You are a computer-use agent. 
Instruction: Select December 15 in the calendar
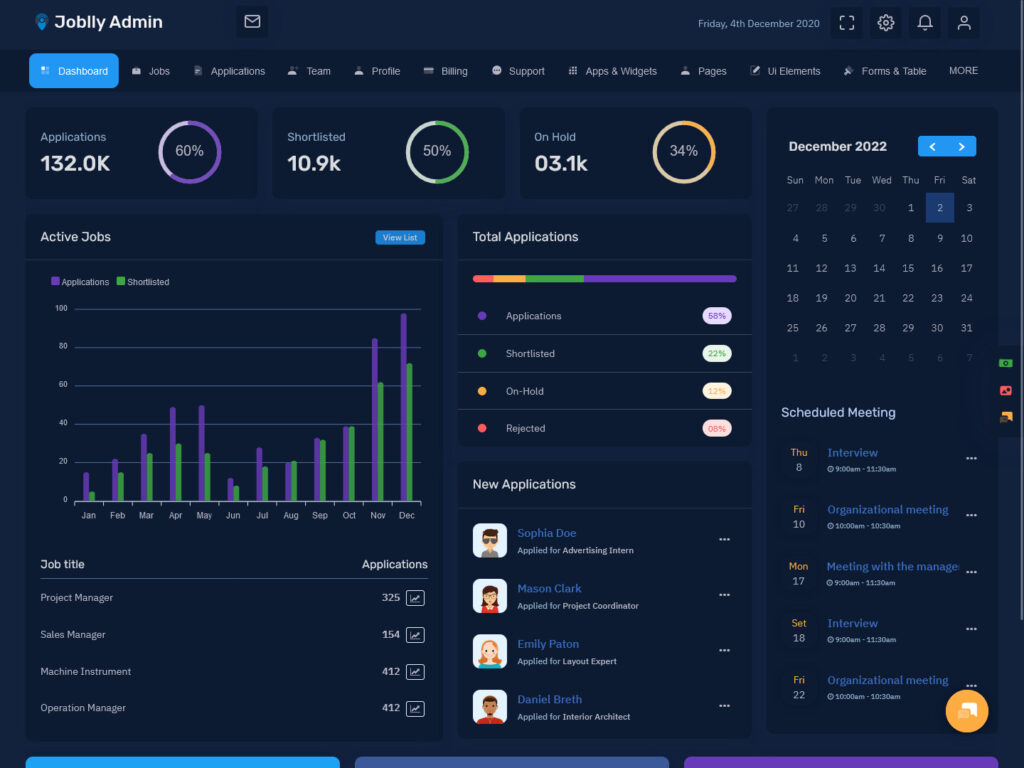pyautogui.click(x=908, y=268)
